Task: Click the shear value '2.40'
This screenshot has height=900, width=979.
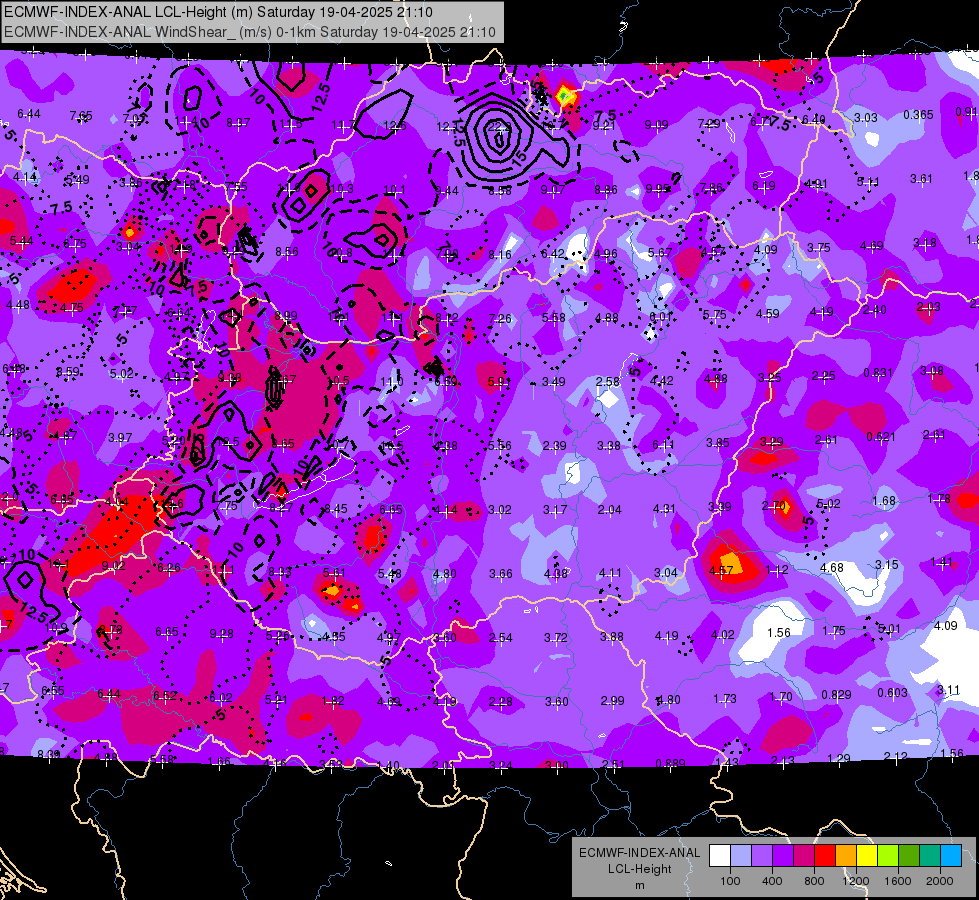Action: click(x=875, y=309)
